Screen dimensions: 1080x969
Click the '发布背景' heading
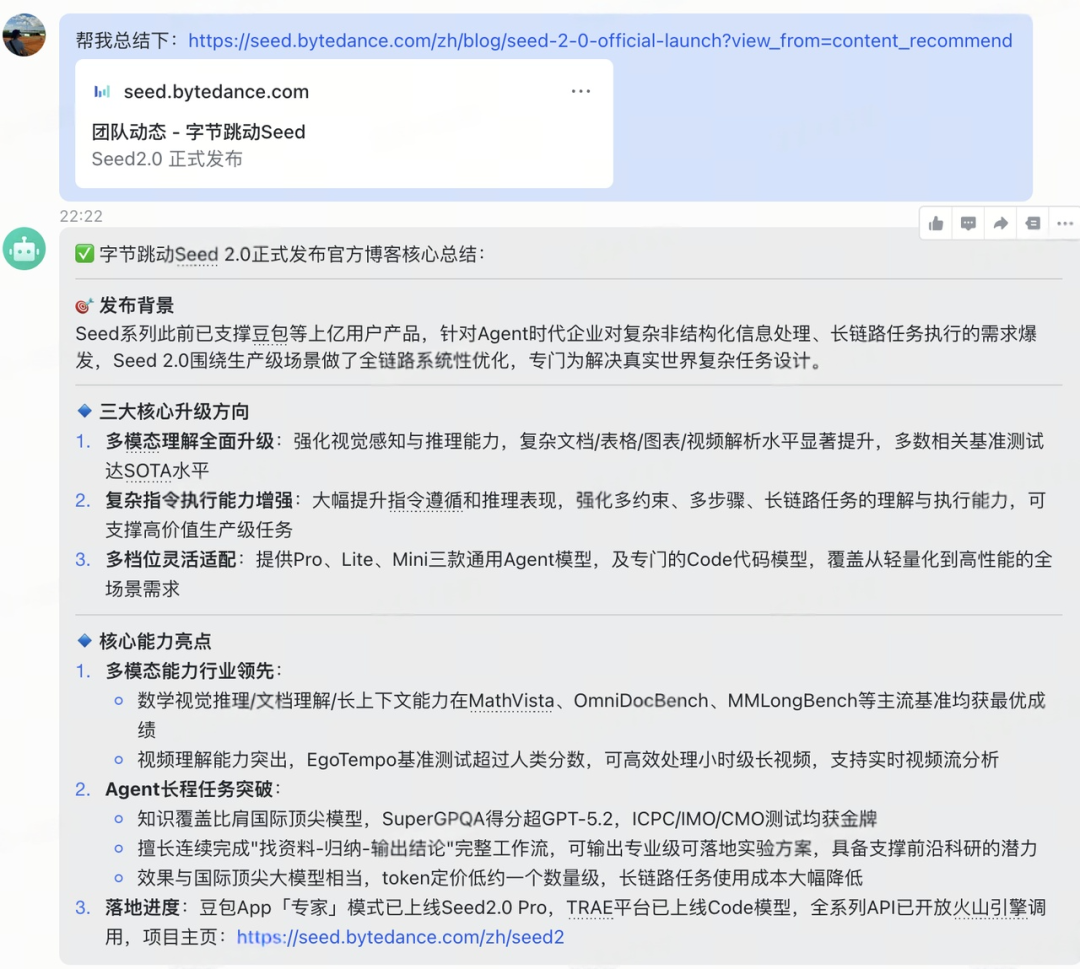coord(136,305)
